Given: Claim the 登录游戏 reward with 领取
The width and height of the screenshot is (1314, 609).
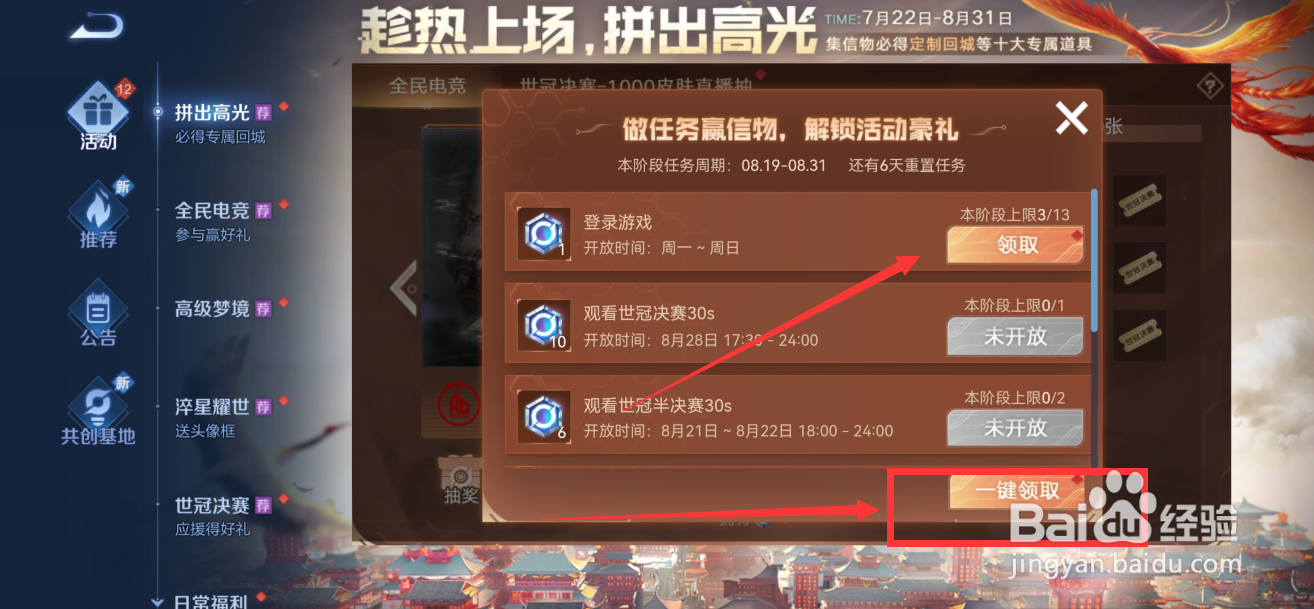Looking at the screenshot, I should tap(1016, 245).
